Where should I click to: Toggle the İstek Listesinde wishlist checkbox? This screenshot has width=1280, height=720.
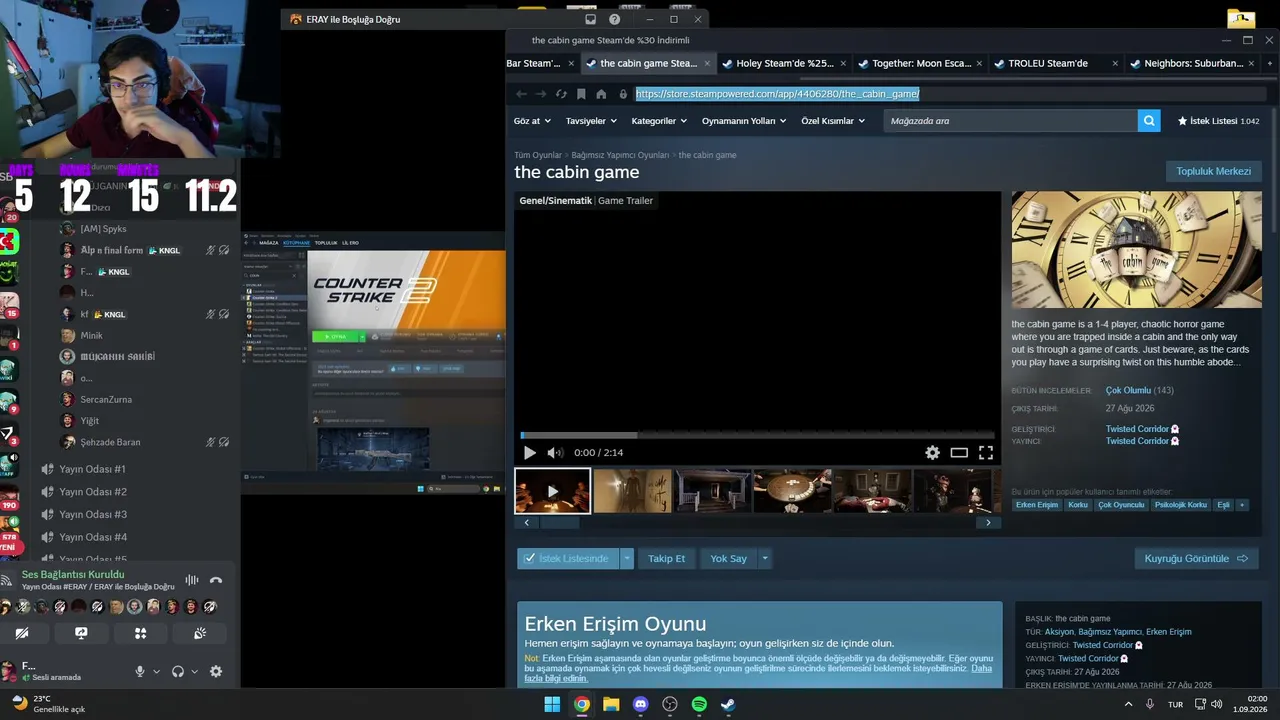567,559
